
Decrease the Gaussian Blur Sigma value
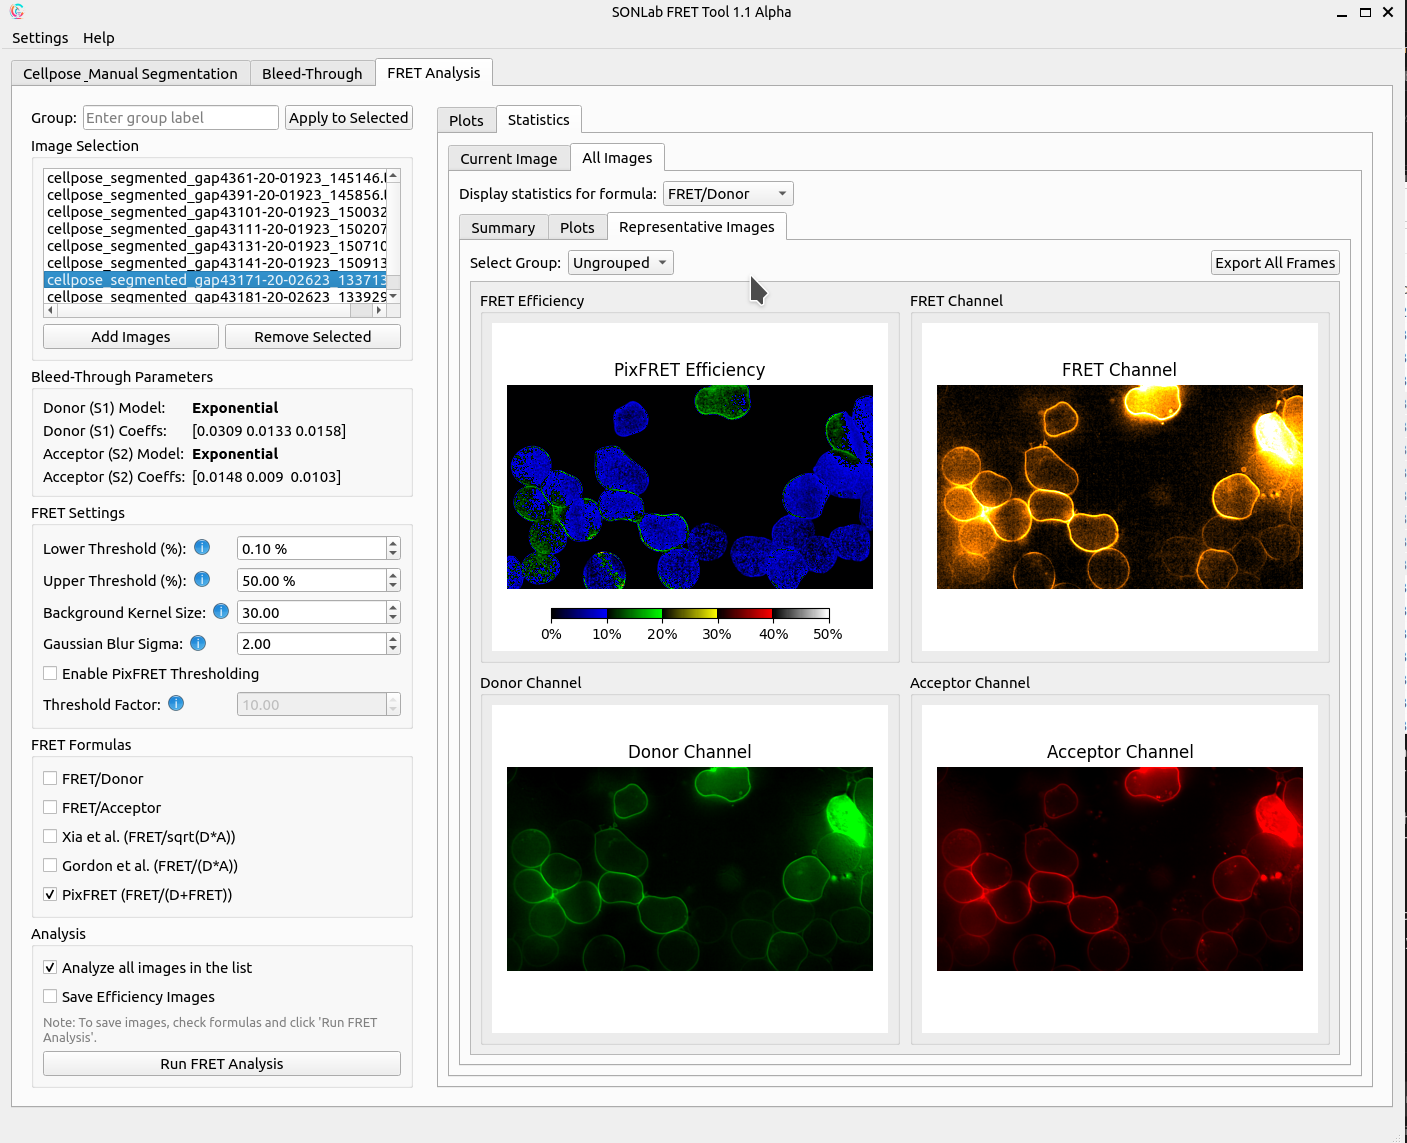[393, 650]
